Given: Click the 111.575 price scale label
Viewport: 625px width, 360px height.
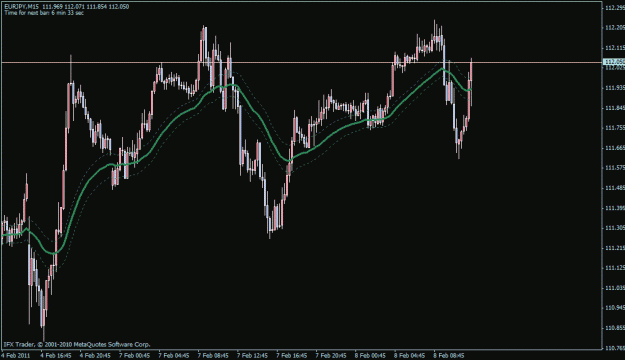Looking at the screenshot, I should [x=615, y=168].
